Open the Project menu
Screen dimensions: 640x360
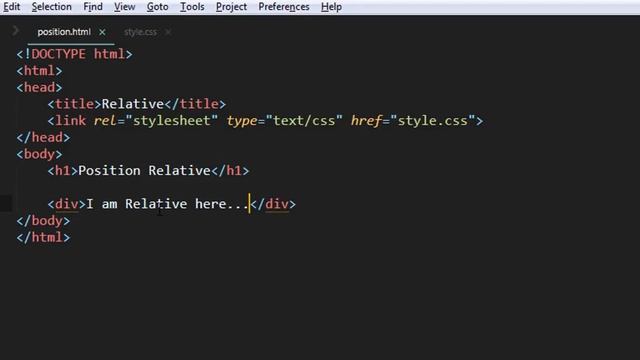231,7
